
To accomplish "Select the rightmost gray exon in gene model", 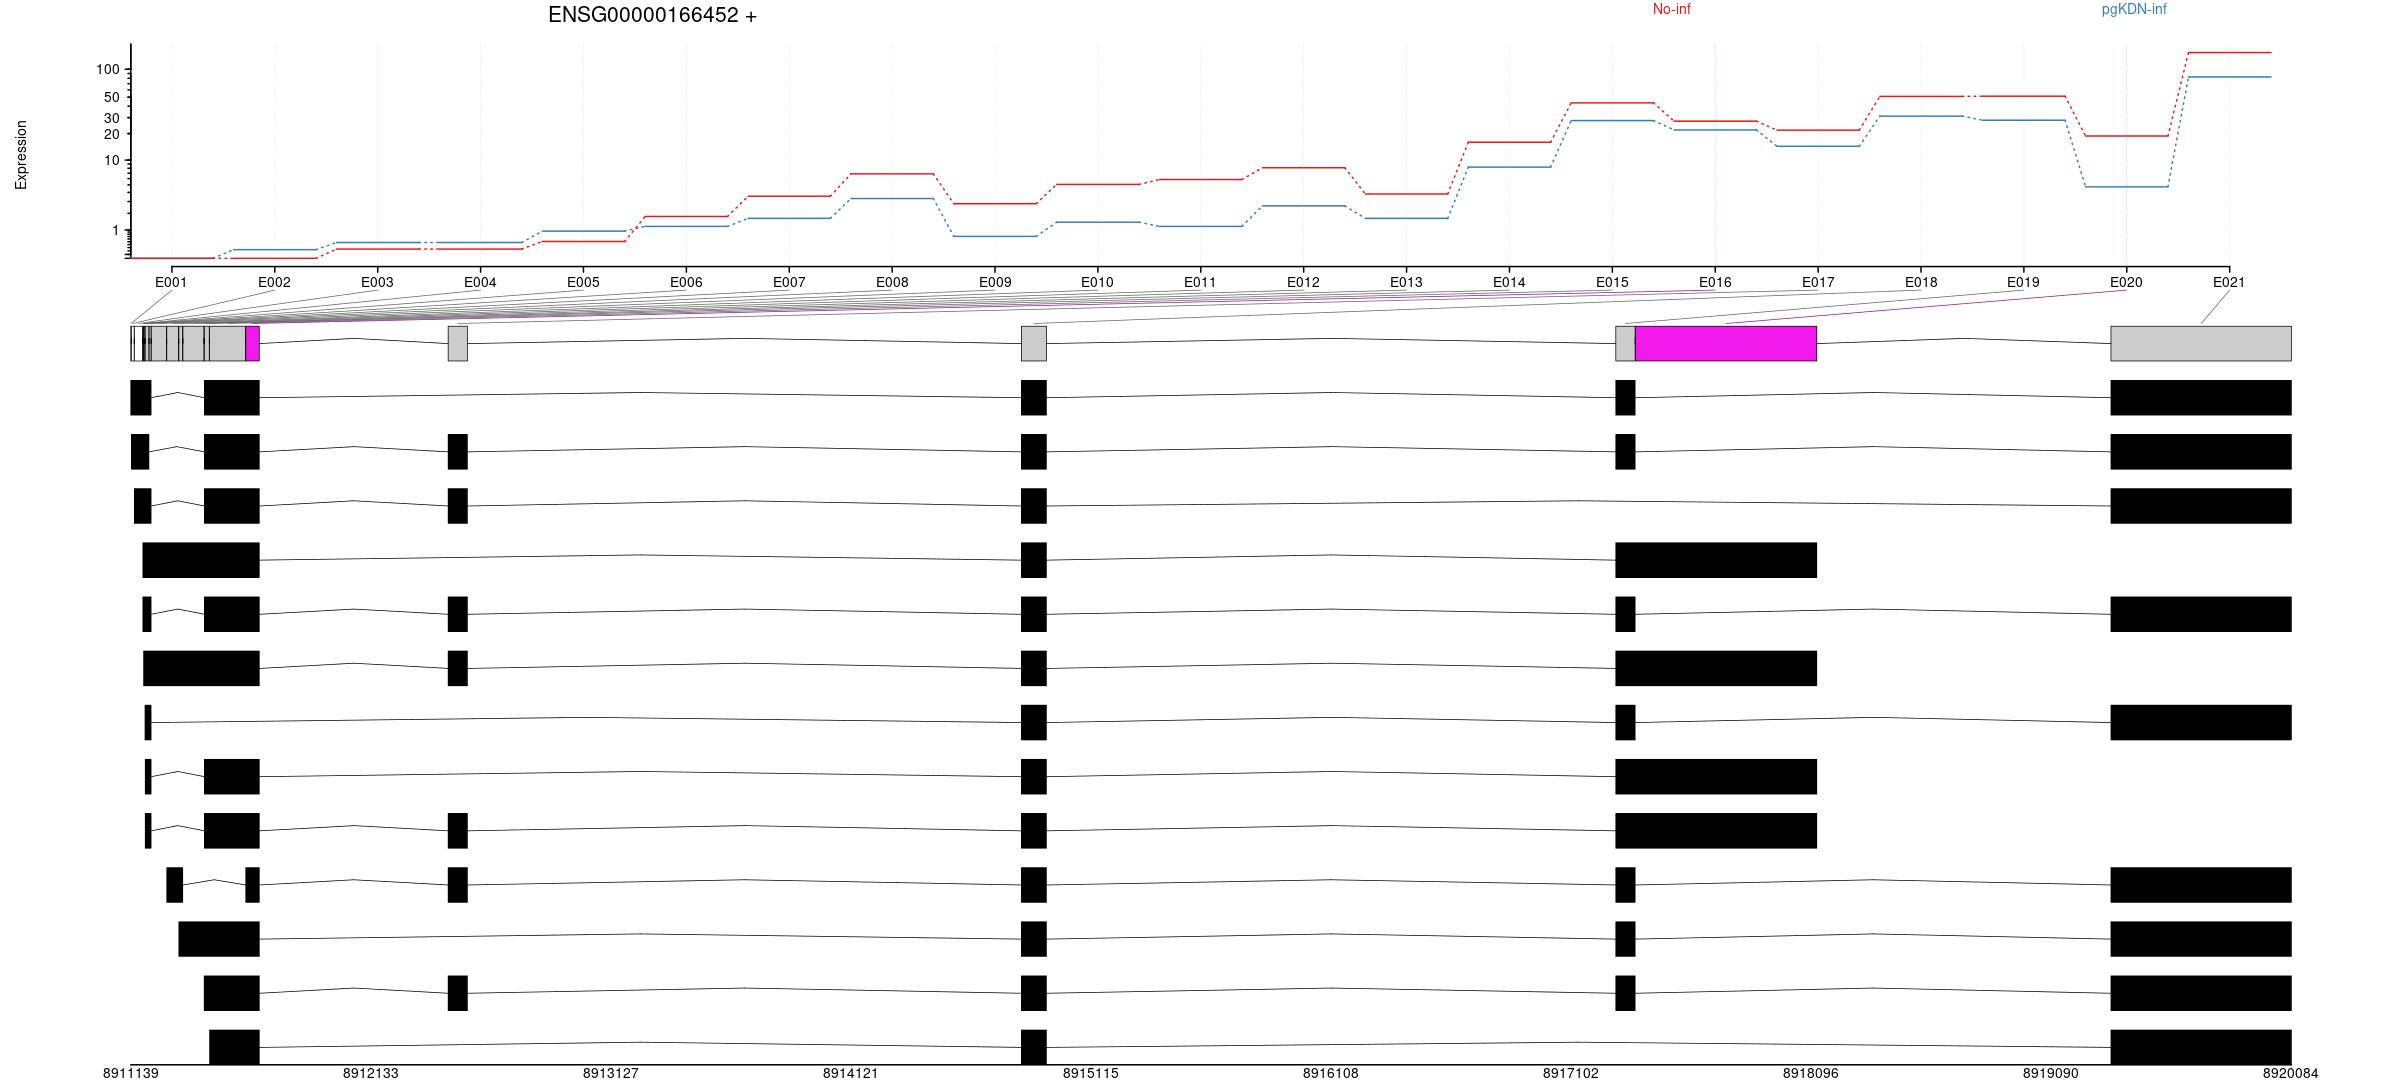I will click(x=2201, y=343).
